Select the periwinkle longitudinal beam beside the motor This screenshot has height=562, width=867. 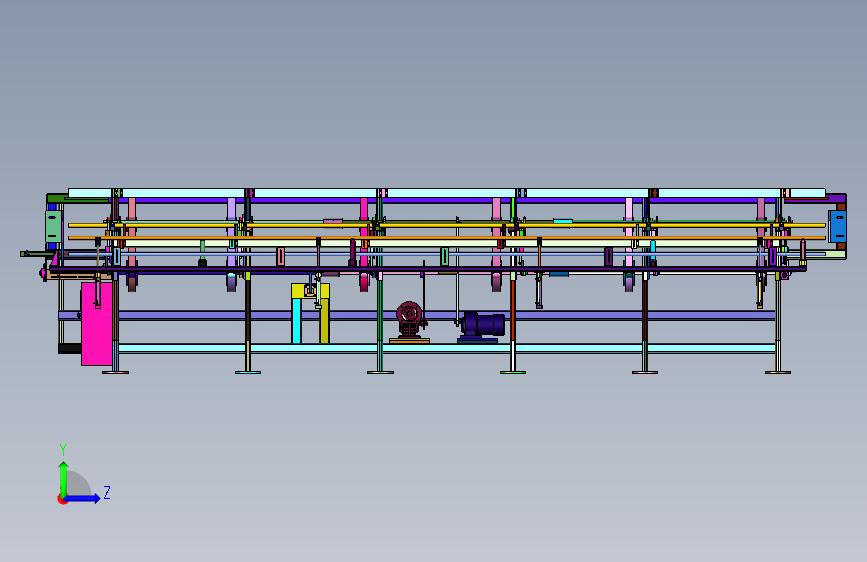tap(417, 315)
